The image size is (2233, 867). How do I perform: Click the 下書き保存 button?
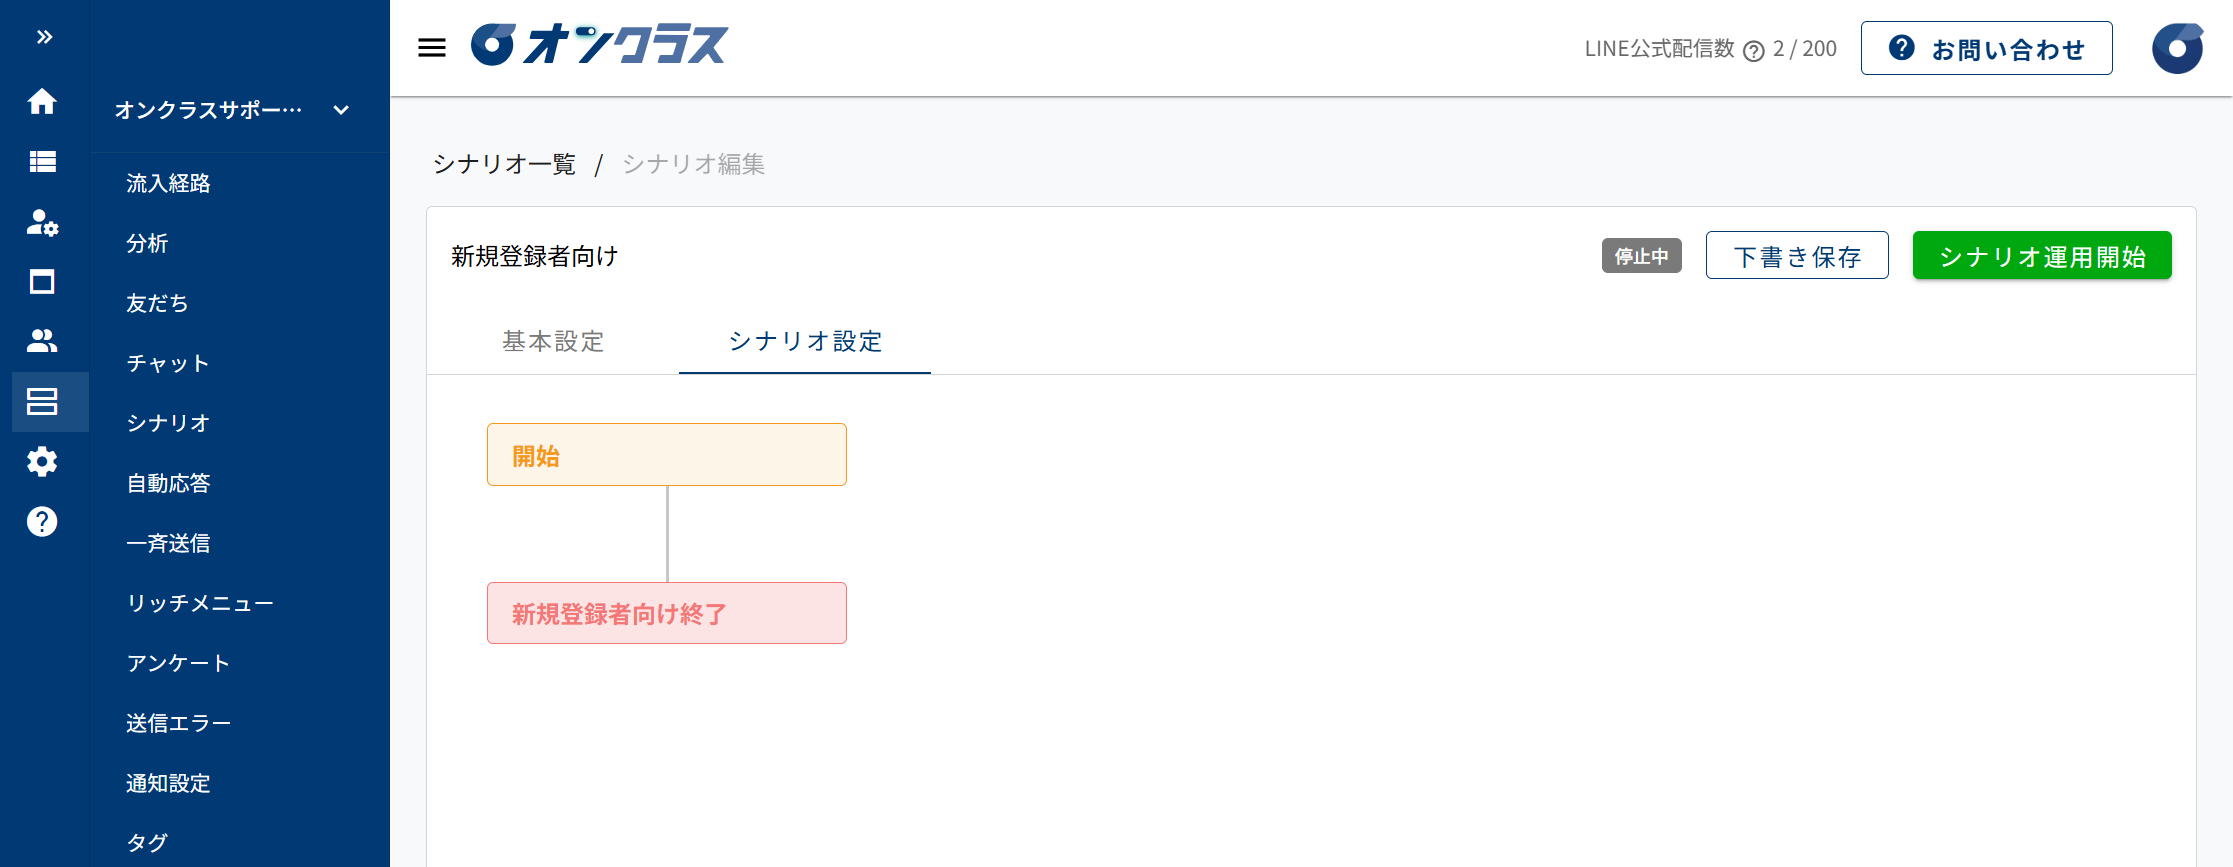[x=1796, y=256]
